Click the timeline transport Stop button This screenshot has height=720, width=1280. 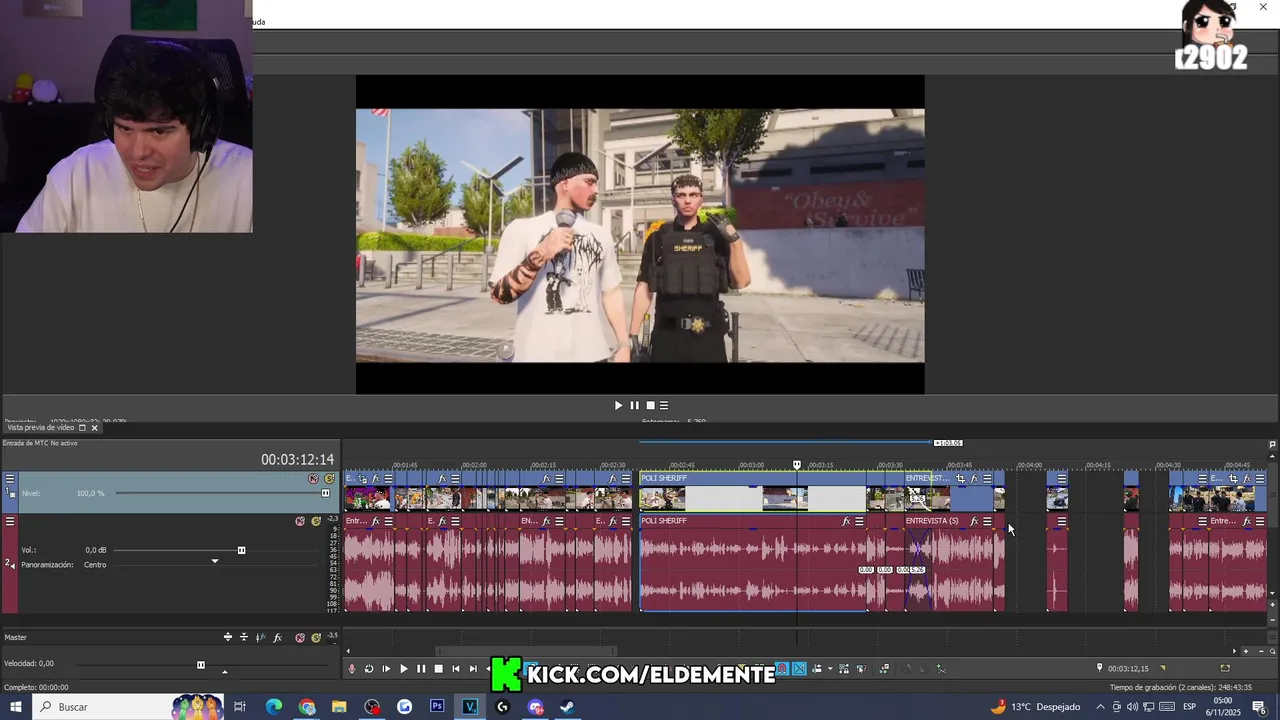click(x=438, y=669)
